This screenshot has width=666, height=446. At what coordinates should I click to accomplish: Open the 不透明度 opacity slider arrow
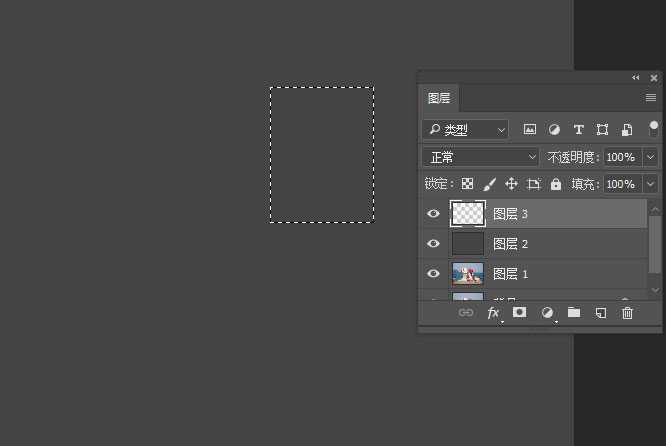pyautogui.click(x=651, y=157)
